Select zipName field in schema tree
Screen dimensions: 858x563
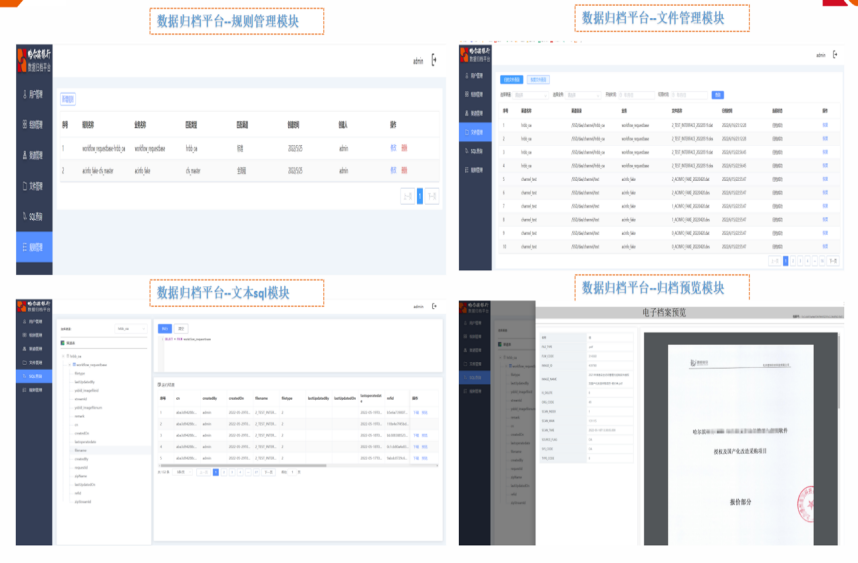80,476
